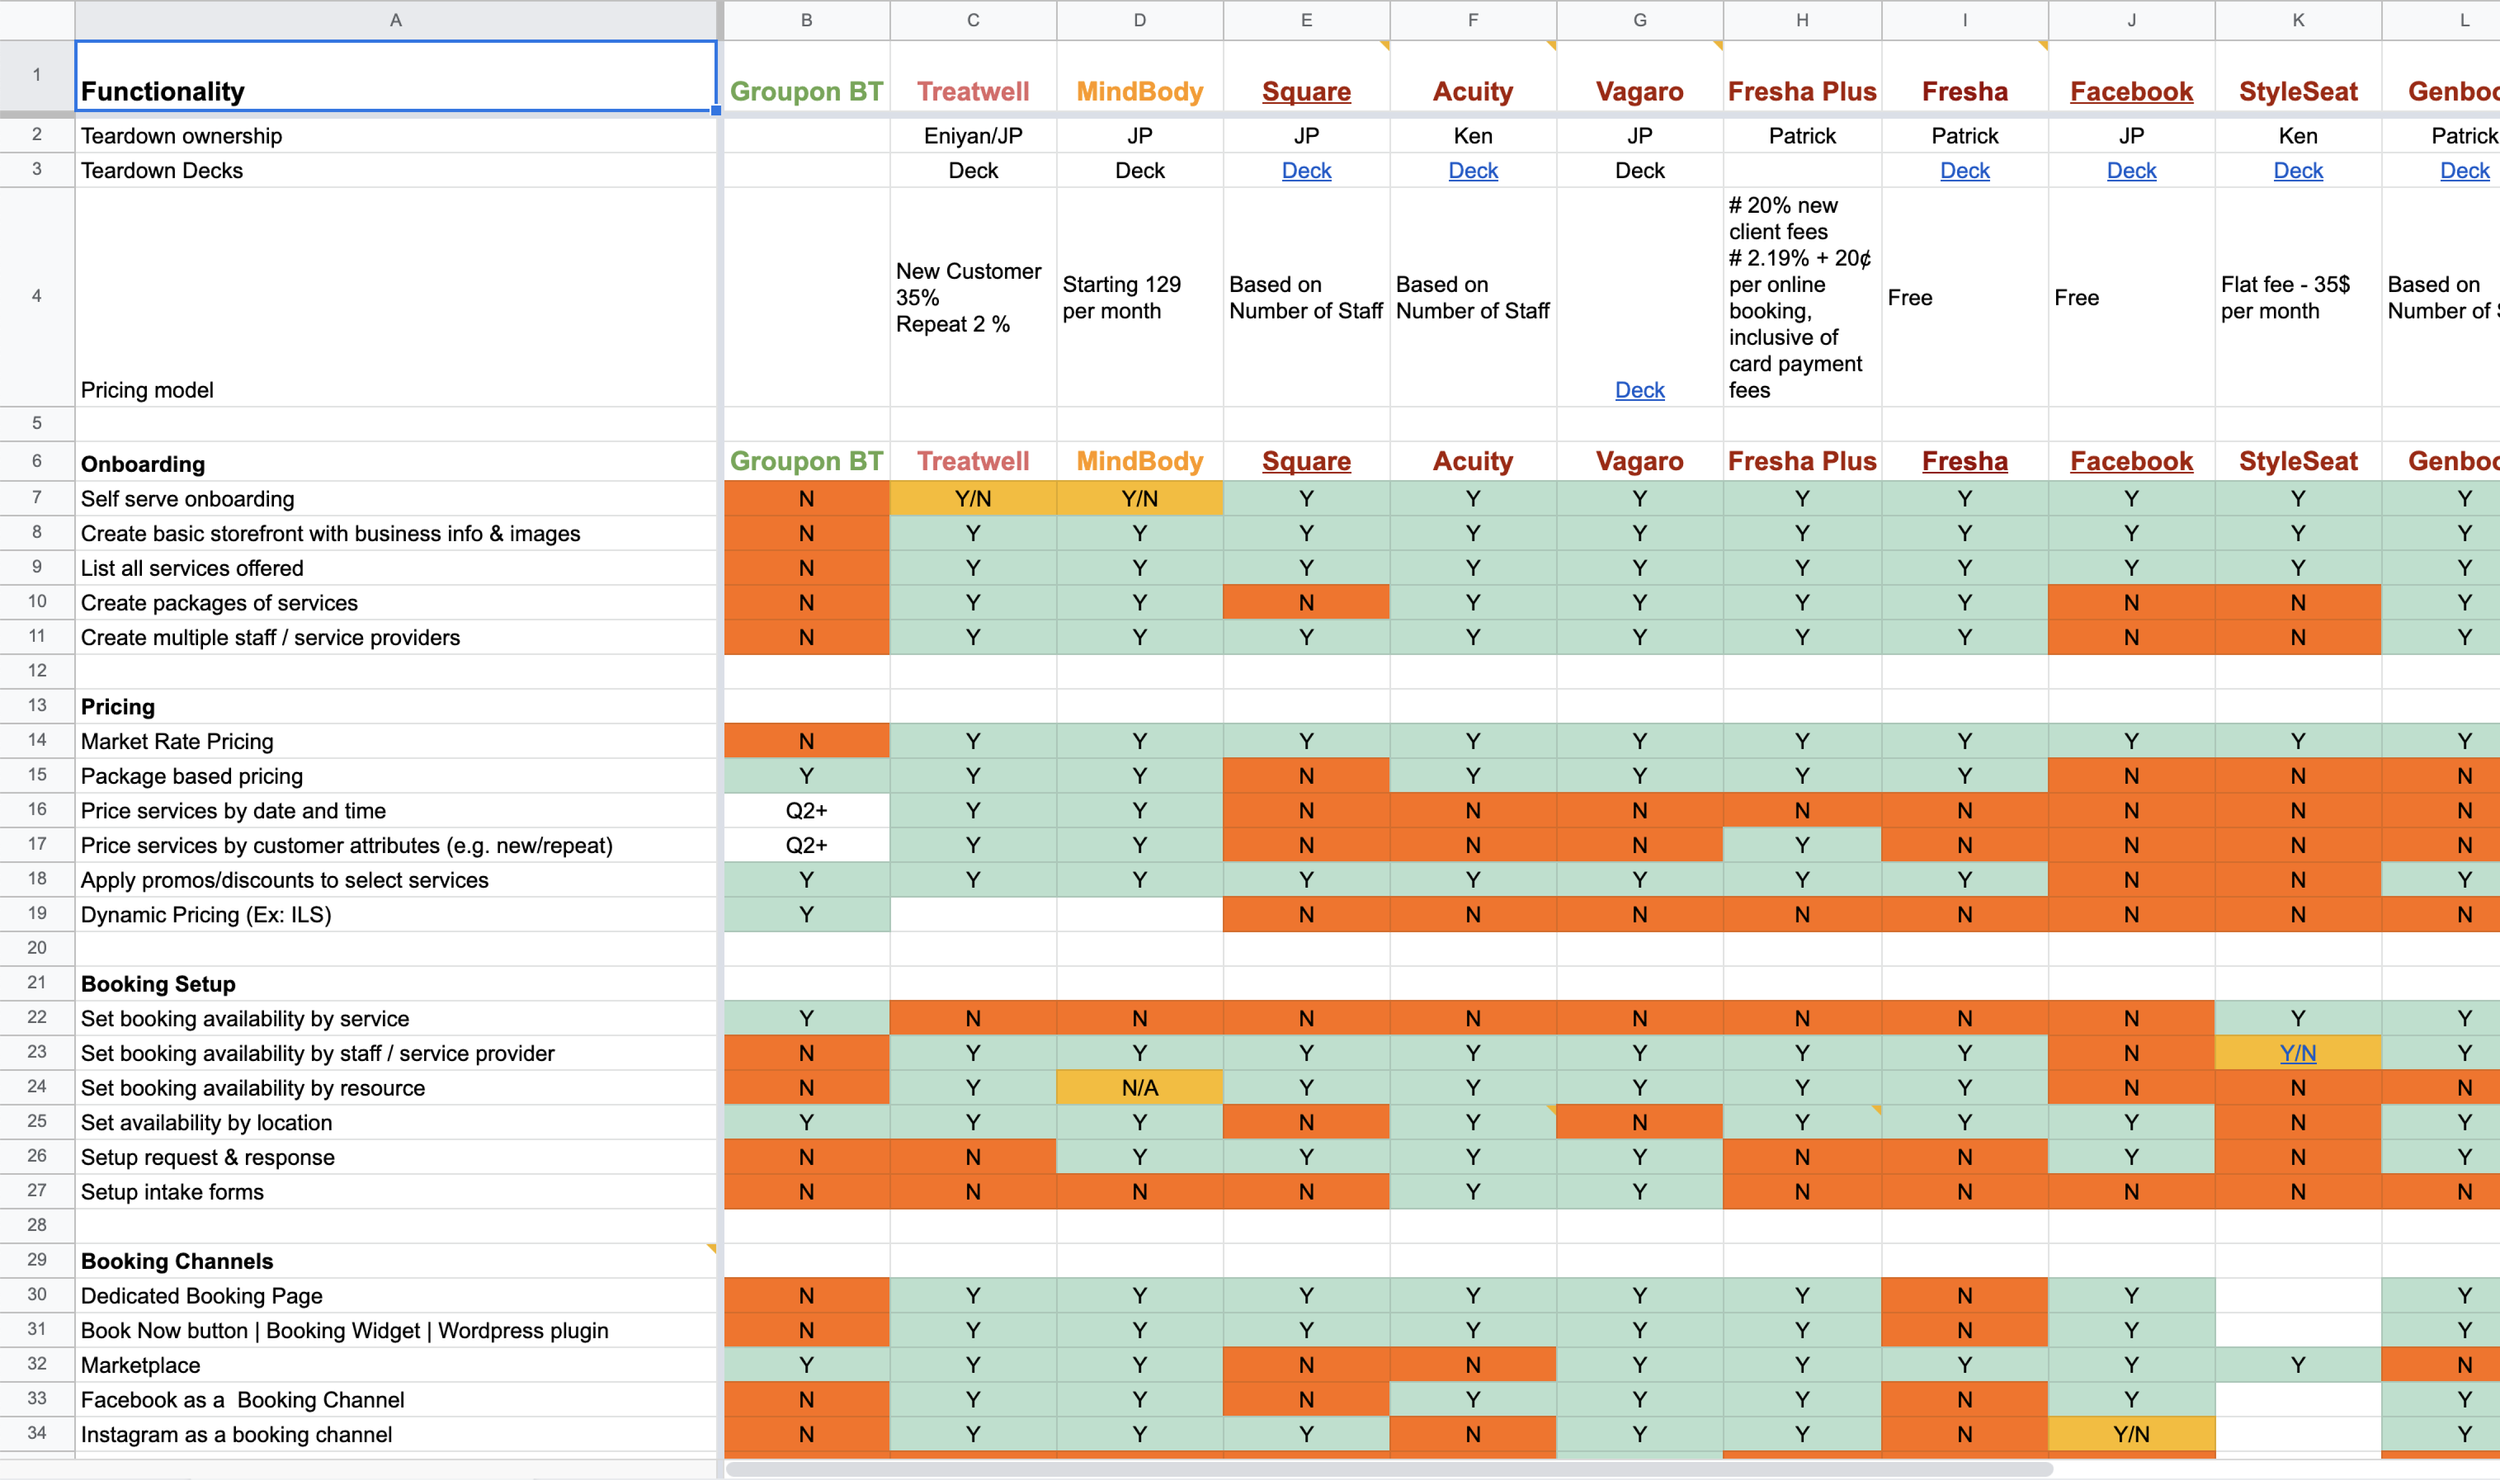The width and height of the screenshot is (2500, 1480).
Task: Open the Vagaro pricing Deck link
Action: click(1638, 389)
